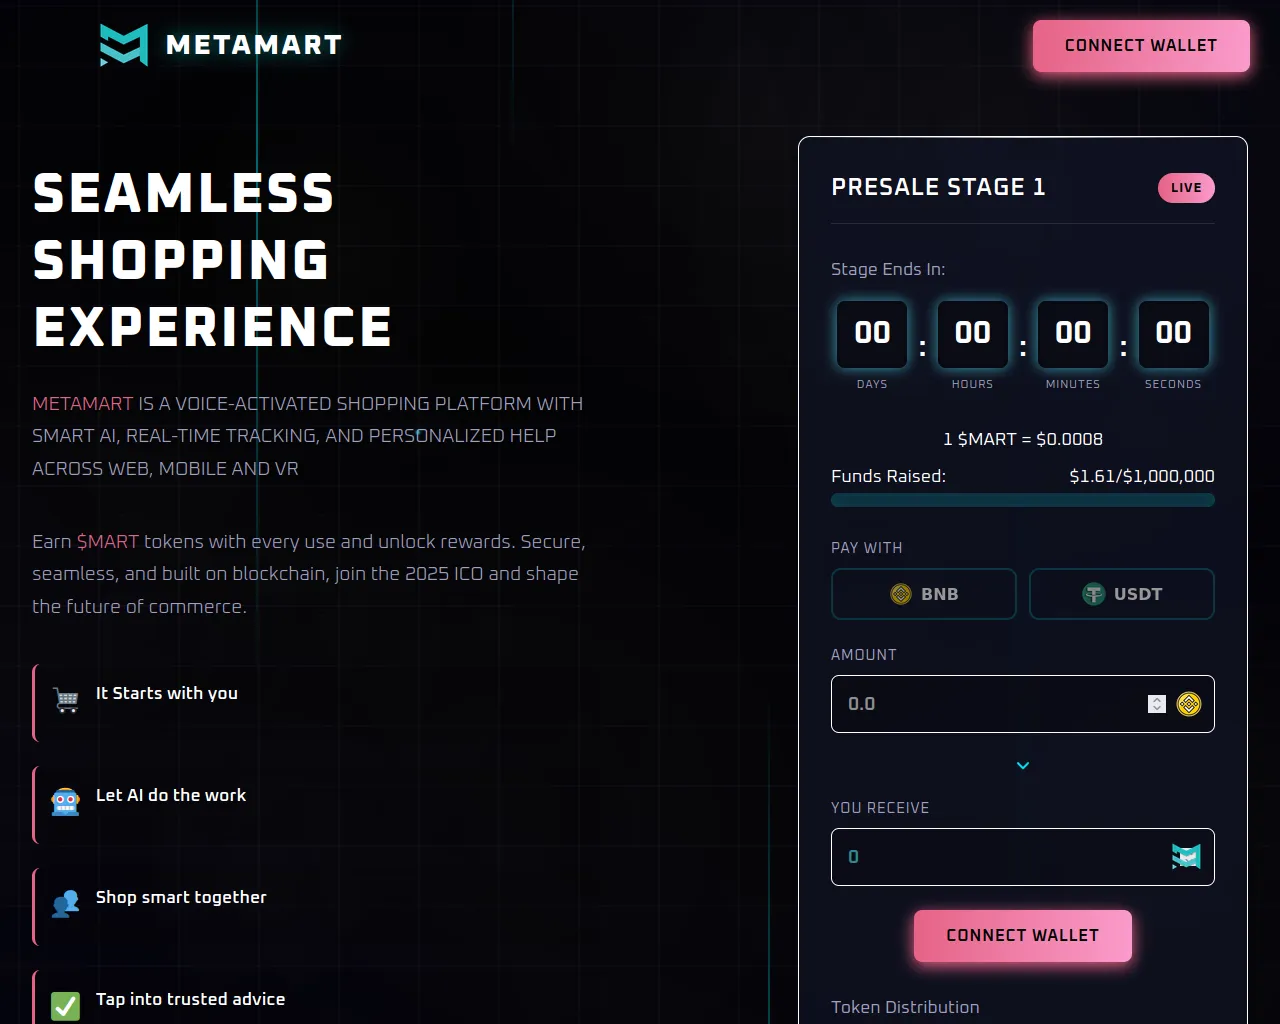Viewport: 1280px width, 1024px height.
Task: Click the Tether icon on USDT option
Action: (x=1093, y=594)
